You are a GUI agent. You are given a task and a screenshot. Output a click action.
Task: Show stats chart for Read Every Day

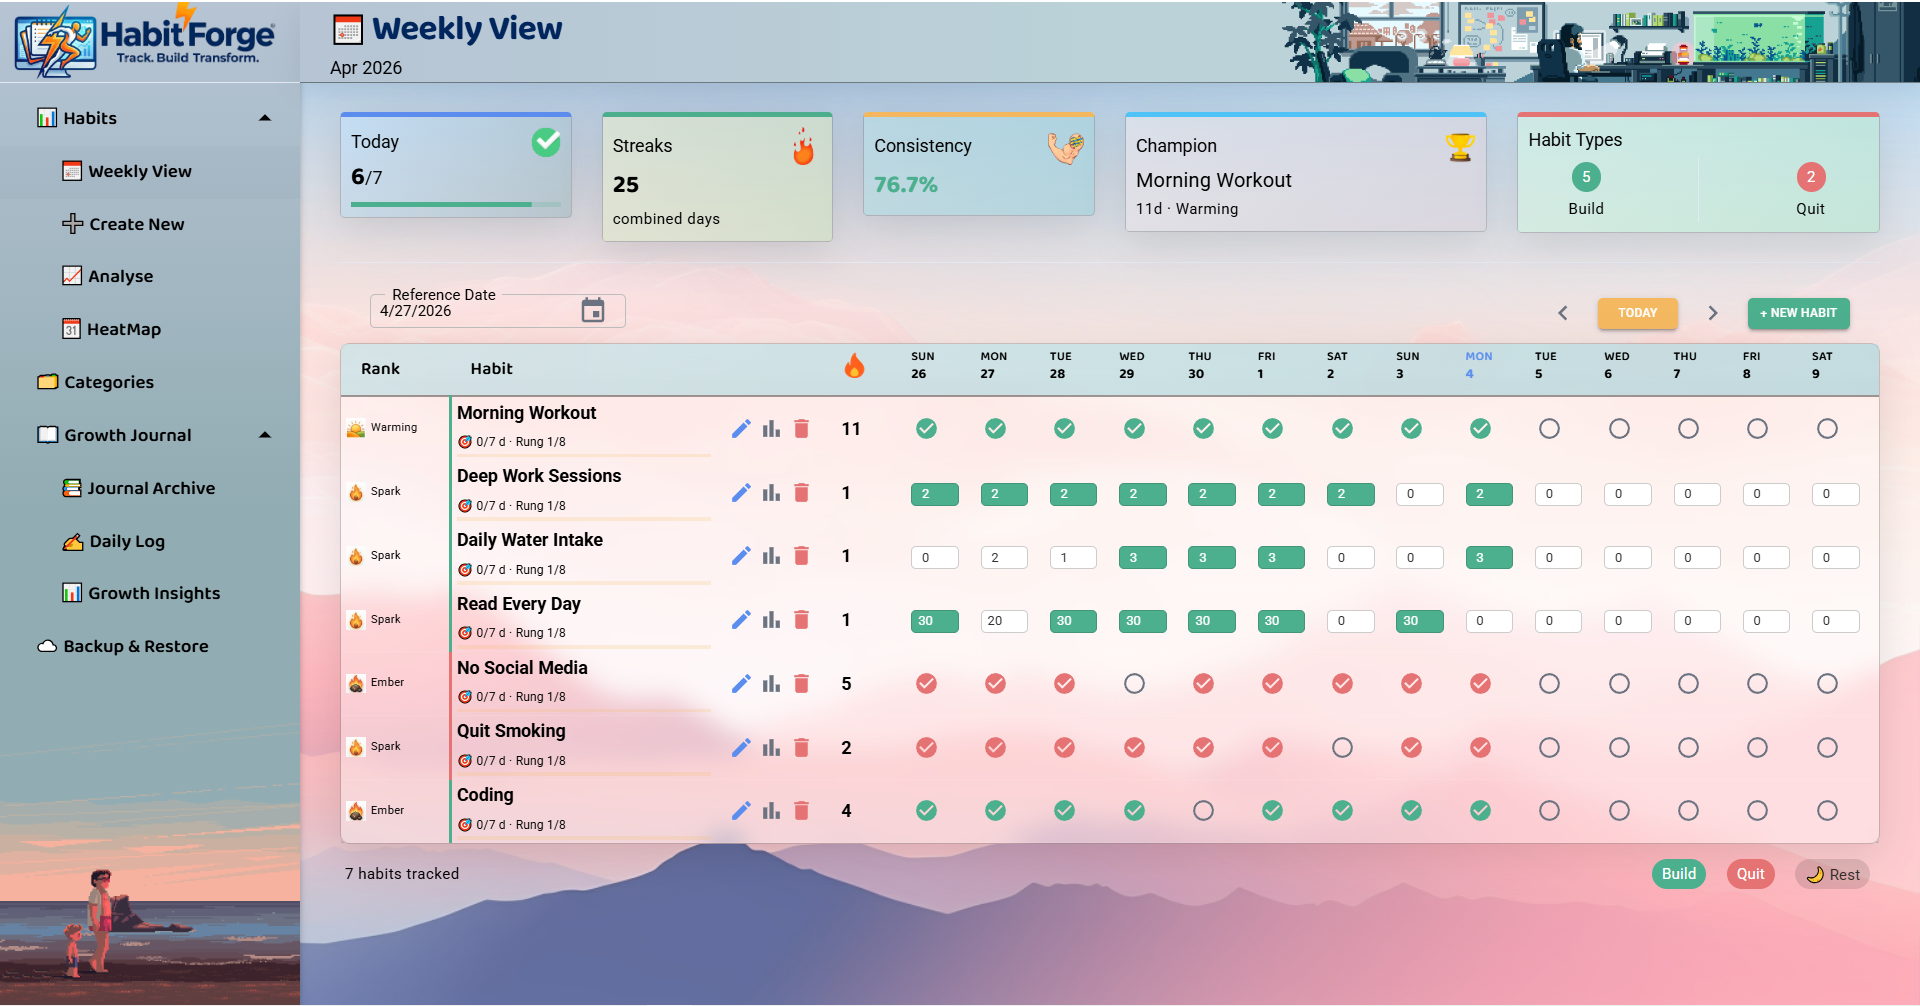point(771,620)
